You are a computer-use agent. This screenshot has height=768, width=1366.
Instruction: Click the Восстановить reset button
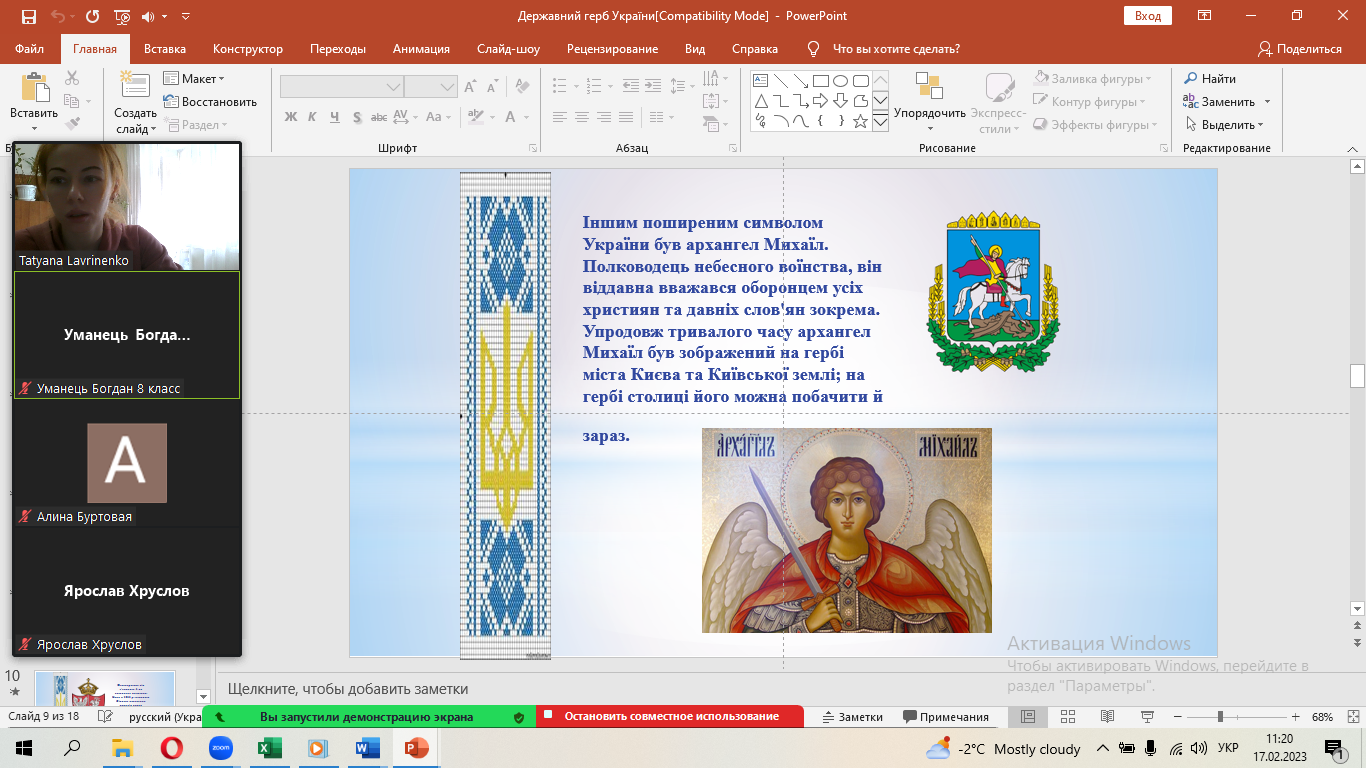point(210,102)
